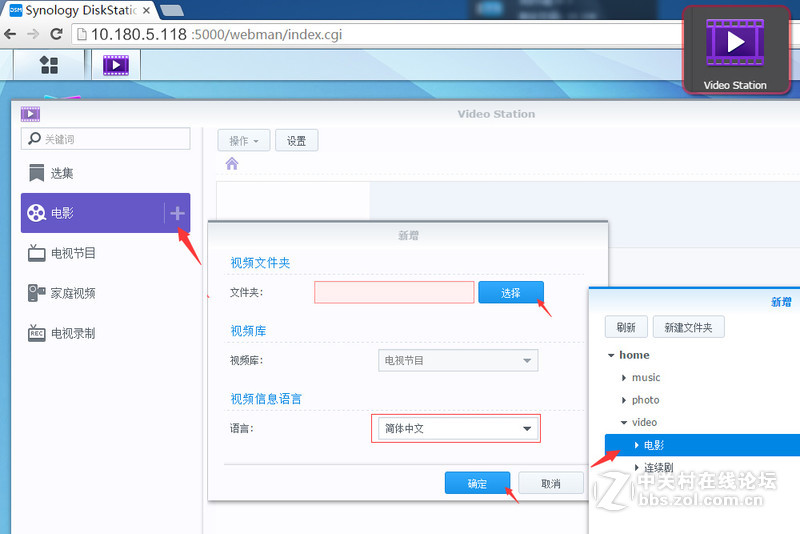Image resolution: width=800 pixels, height=534 pixels.
Task: Reload the page with refresh icon
Action: (x=56, y=34)
